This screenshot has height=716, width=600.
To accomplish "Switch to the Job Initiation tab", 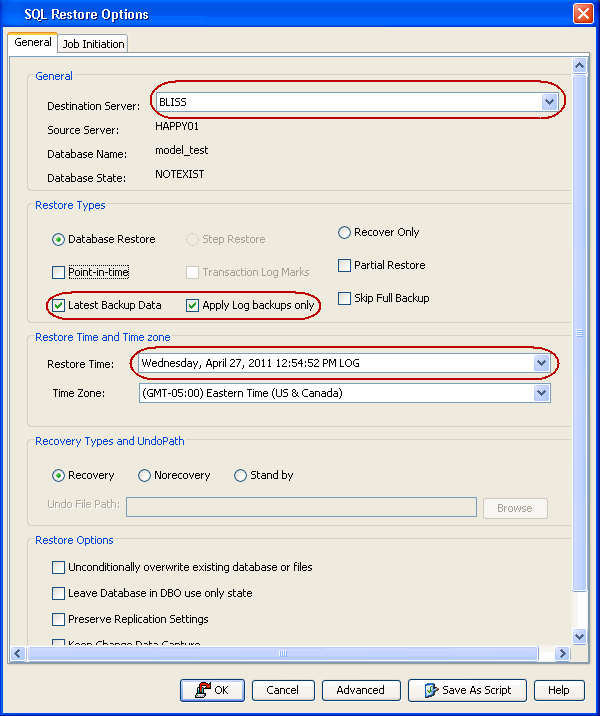I will [x=93, y=44].
